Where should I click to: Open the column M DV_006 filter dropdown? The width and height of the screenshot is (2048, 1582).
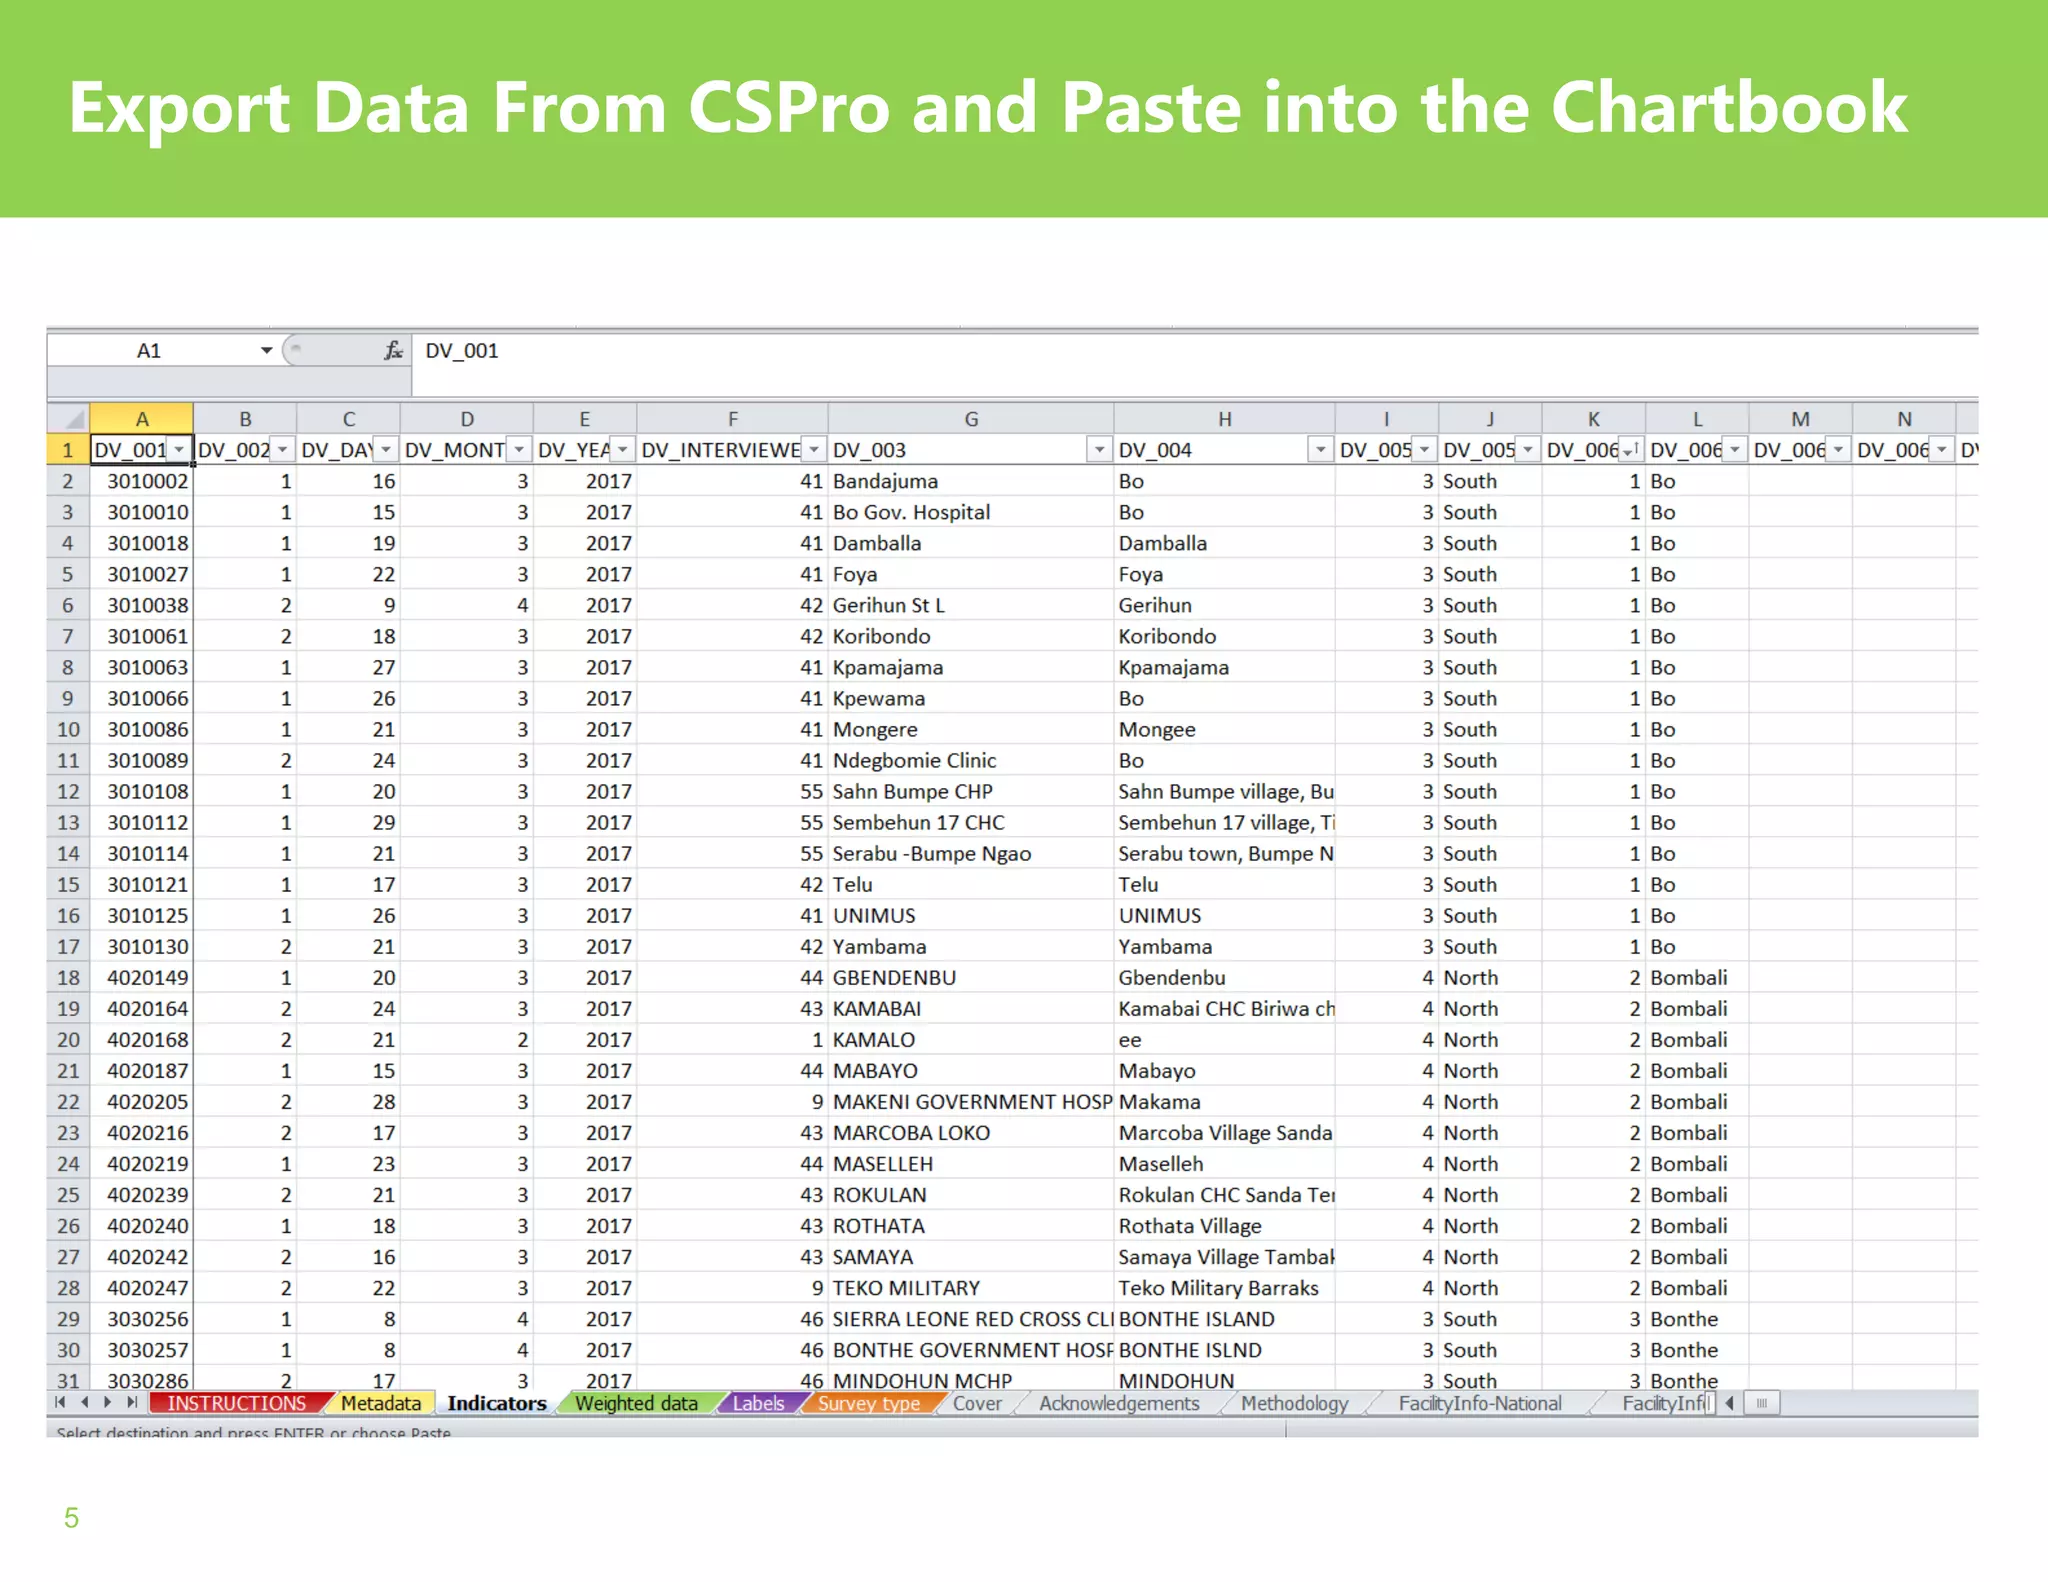click(1838, 450)
